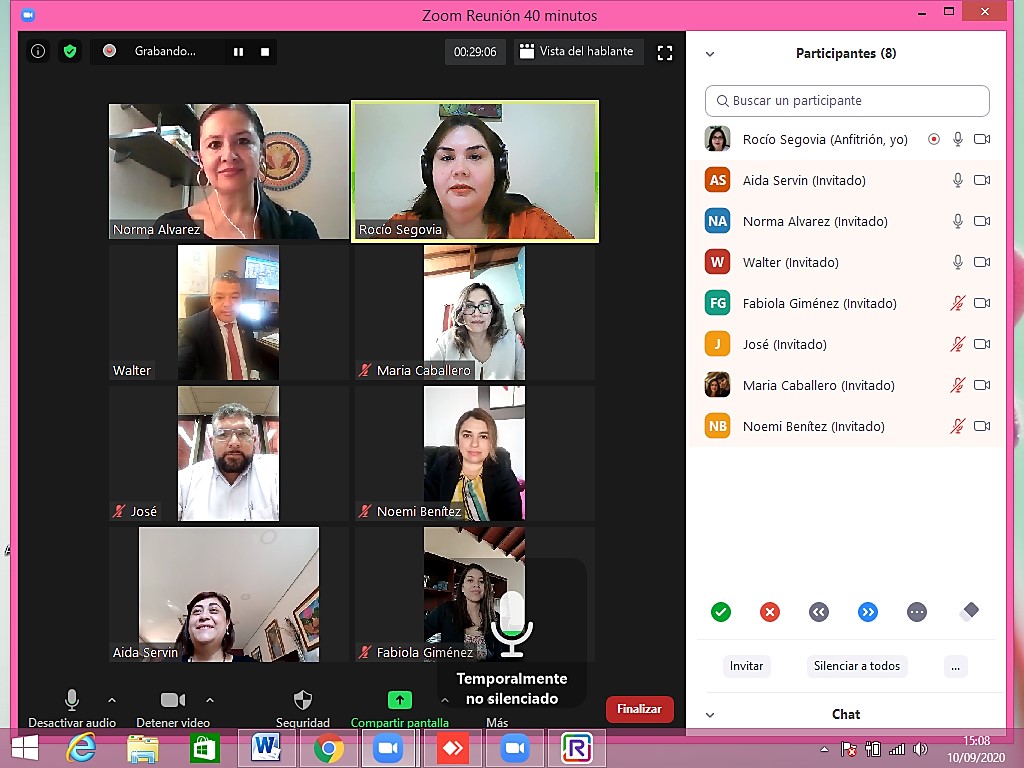Viewport: 1024px width, 768px height.
Task: Switch to Vista del hablante view
Action: 577,51
